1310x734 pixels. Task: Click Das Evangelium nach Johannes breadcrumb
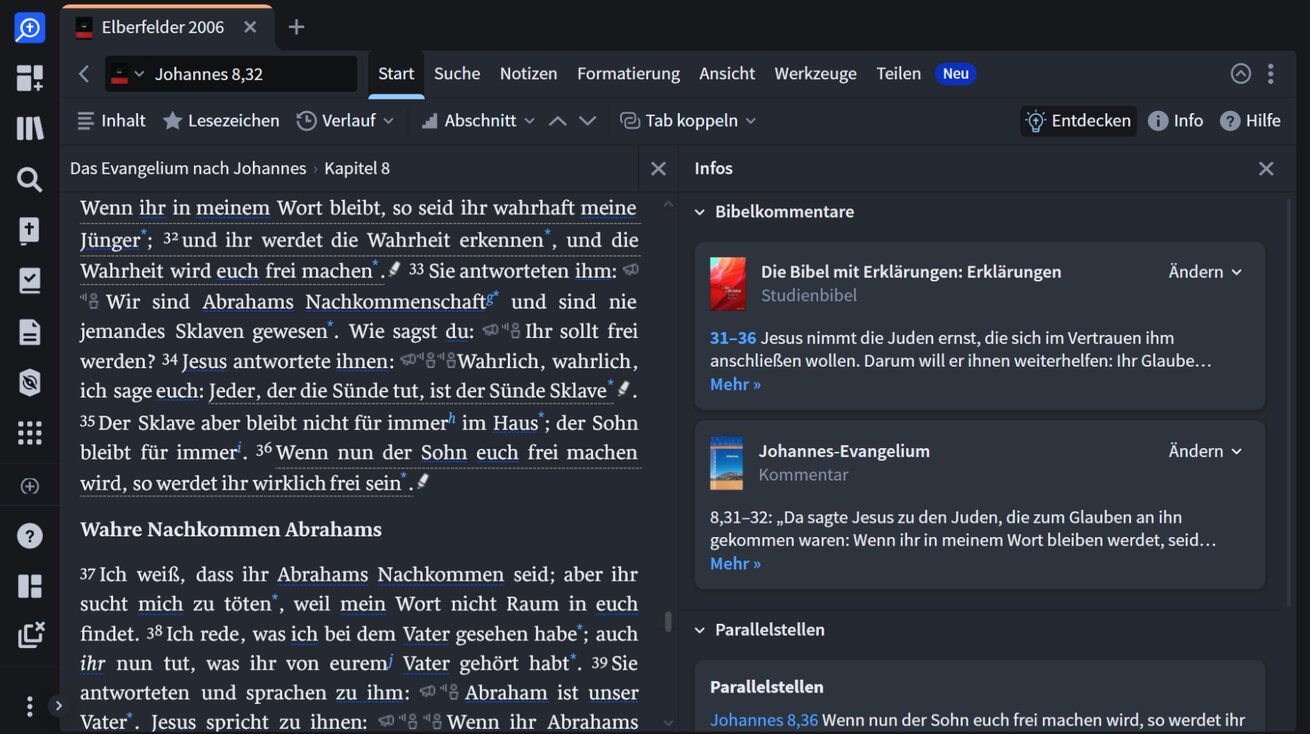click(188, 168)
